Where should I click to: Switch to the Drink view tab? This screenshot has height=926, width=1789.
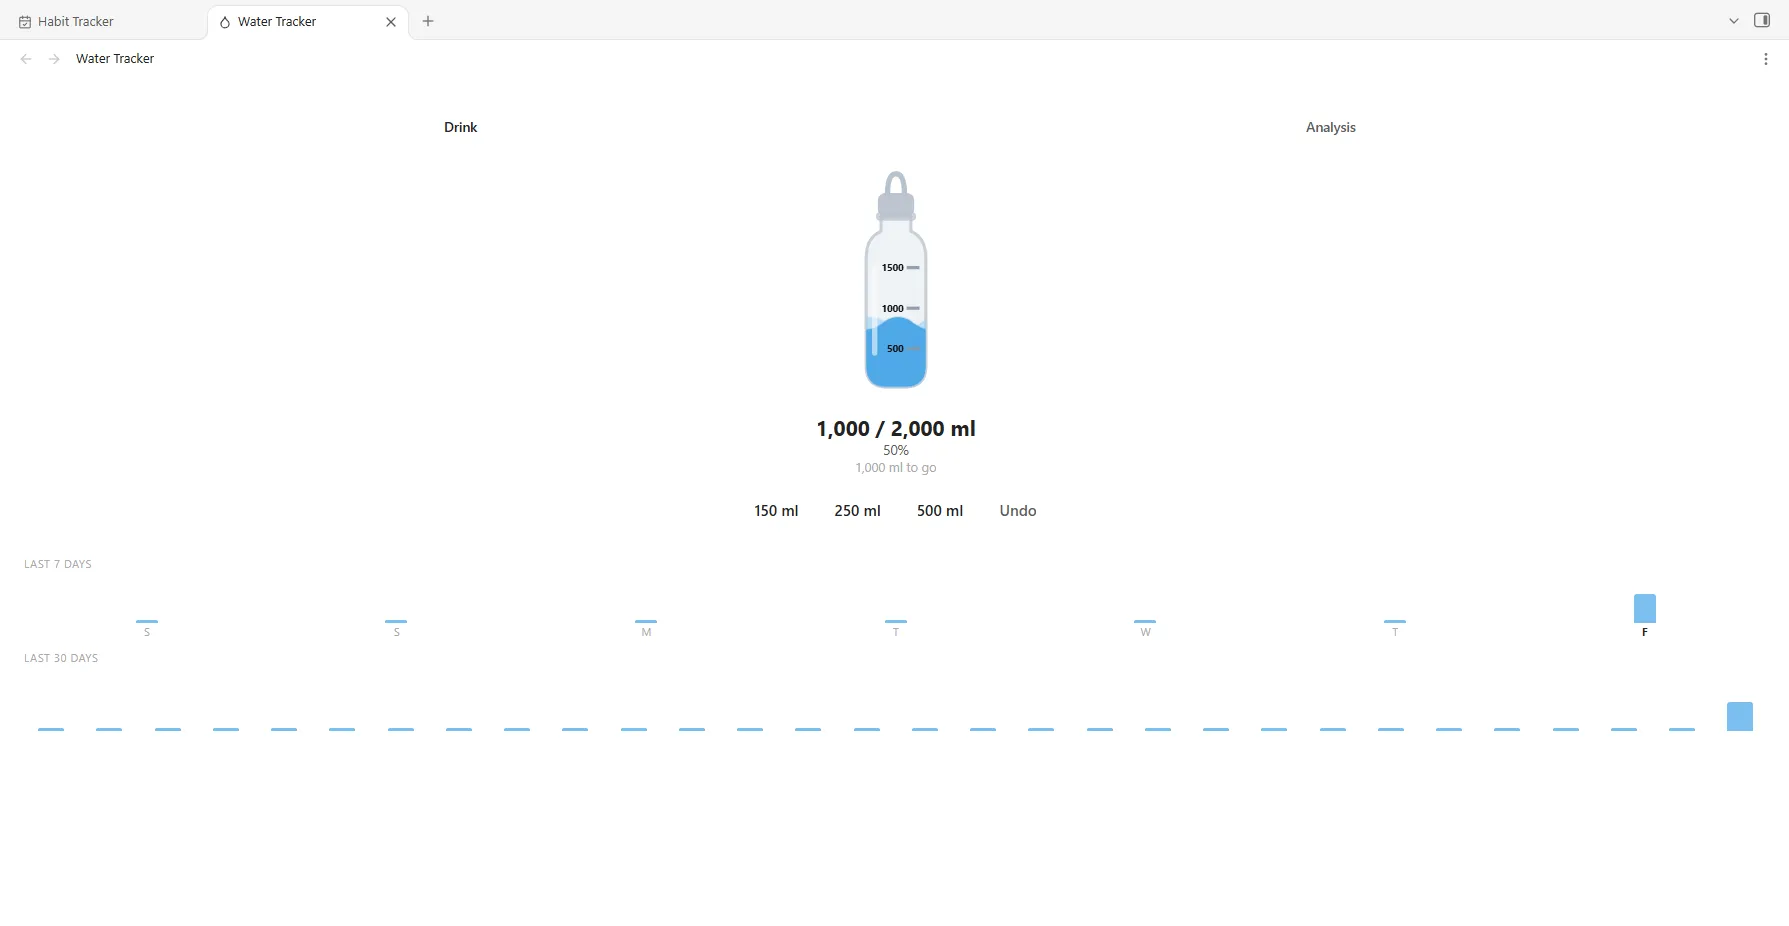(461, 127)
